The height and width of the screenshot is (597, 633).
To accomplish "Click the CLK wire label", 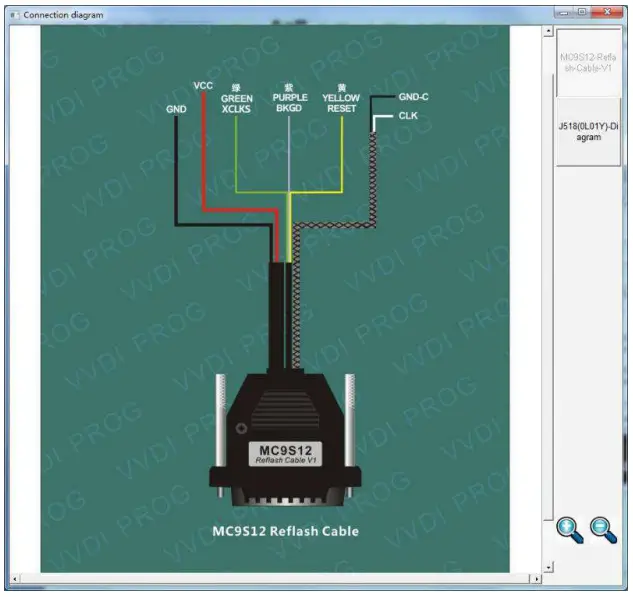I will pyautogui.click(x=408, y=116).
